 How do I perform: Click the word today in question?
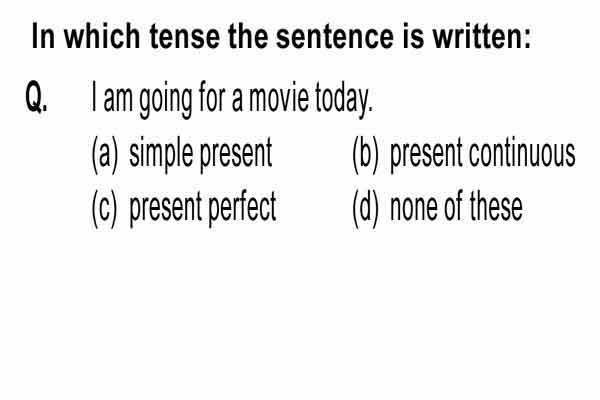click(343, 100)
